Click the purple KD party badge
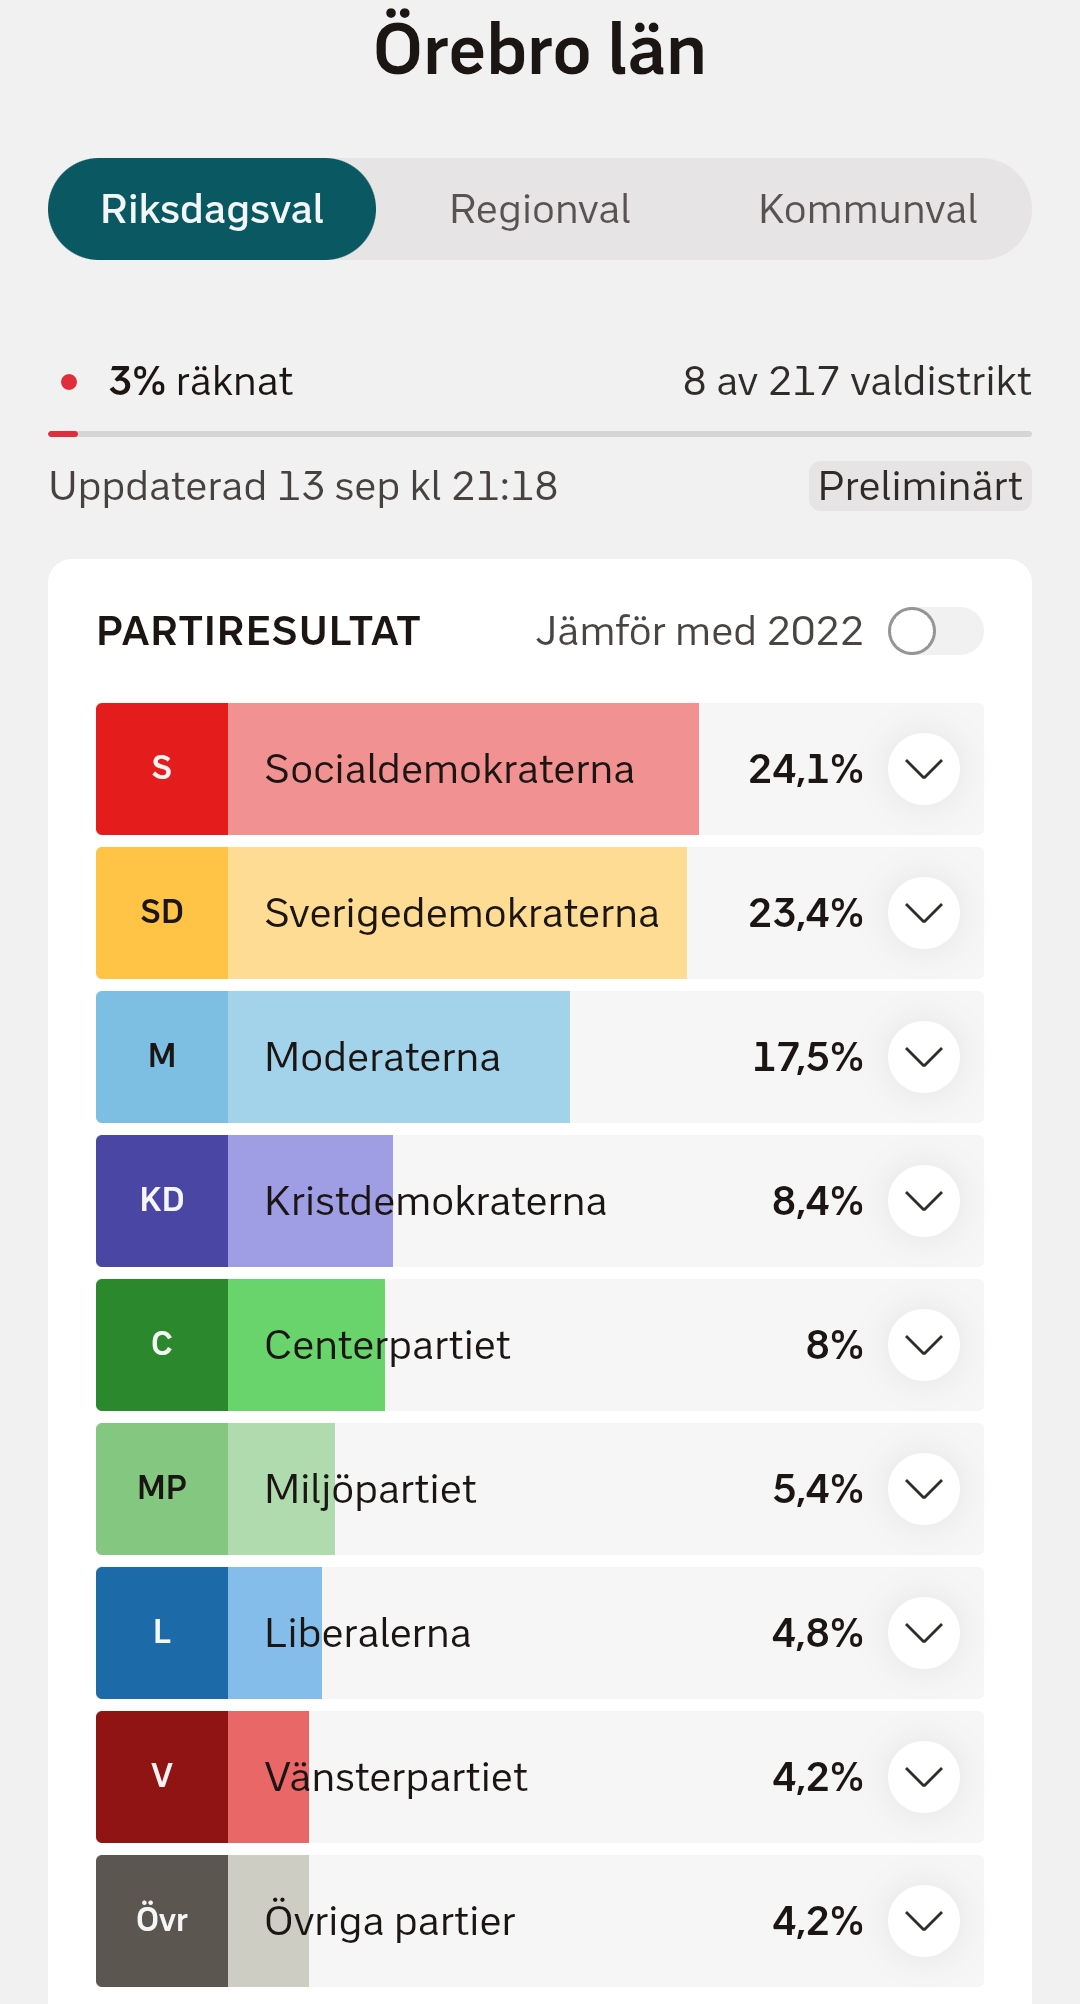1080x2004 pixels. (x=162, y=1201)
